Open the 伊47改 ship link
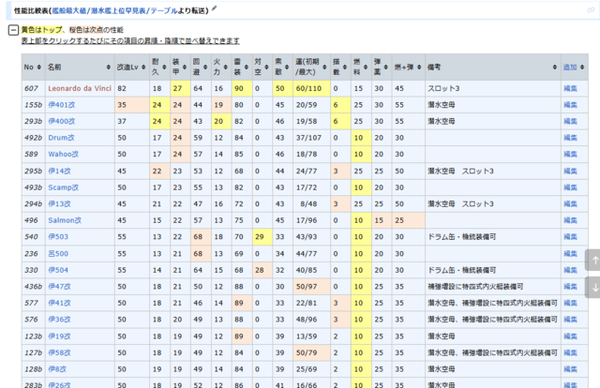 pos(59,287)
